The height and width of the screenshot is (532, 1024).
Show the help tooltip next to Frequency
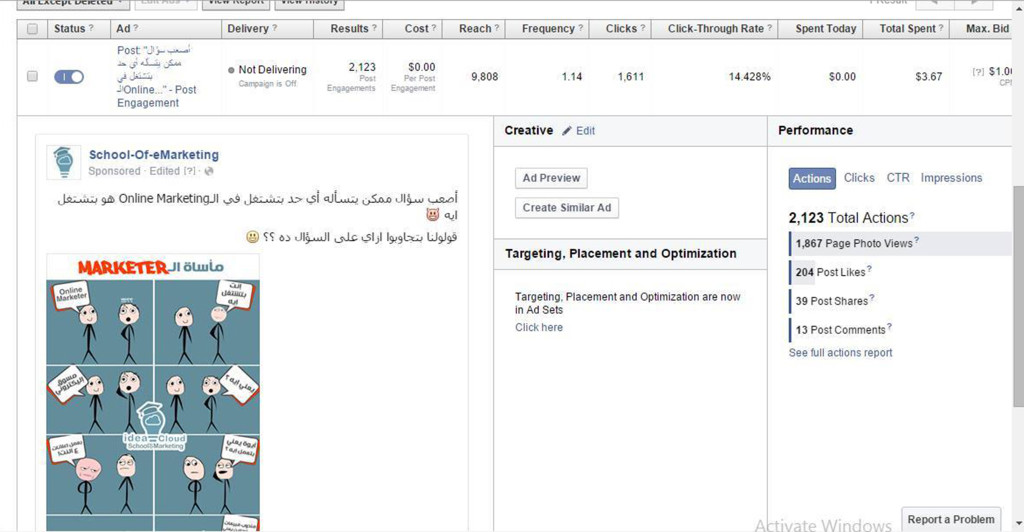(581, 28)
